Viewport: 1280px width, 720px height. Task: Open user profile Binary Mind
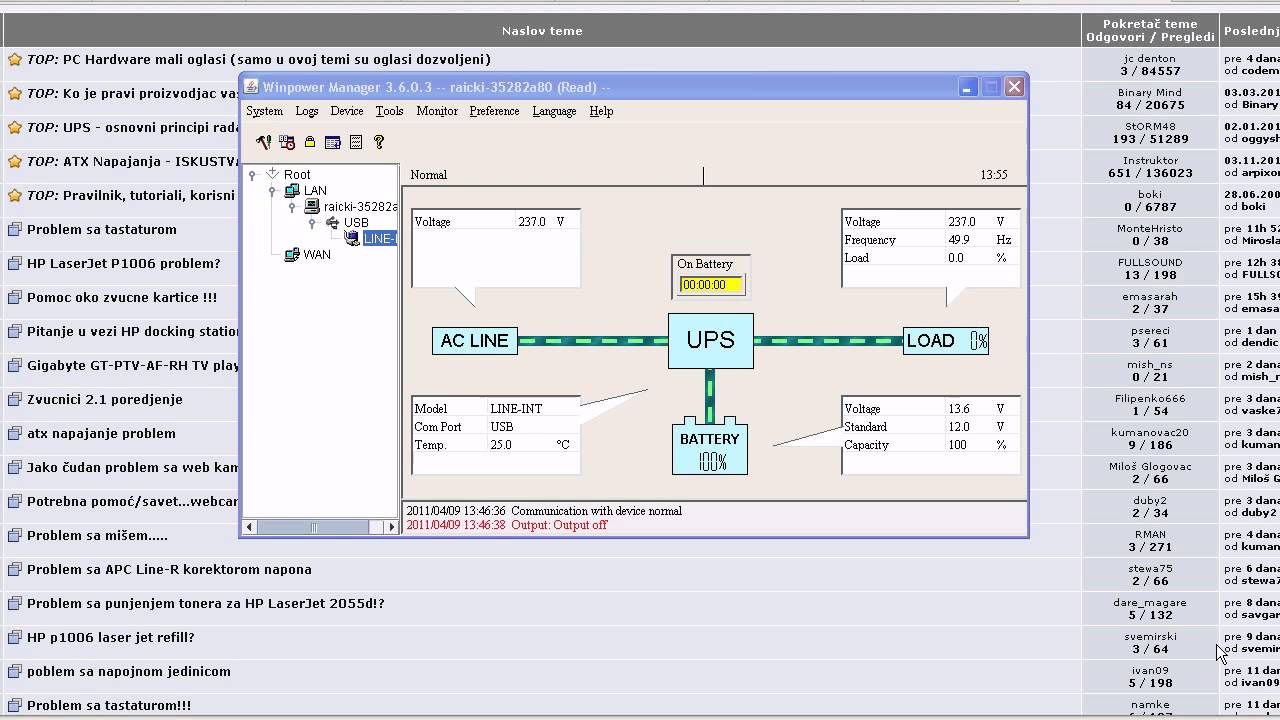(x=1150, y=93)
